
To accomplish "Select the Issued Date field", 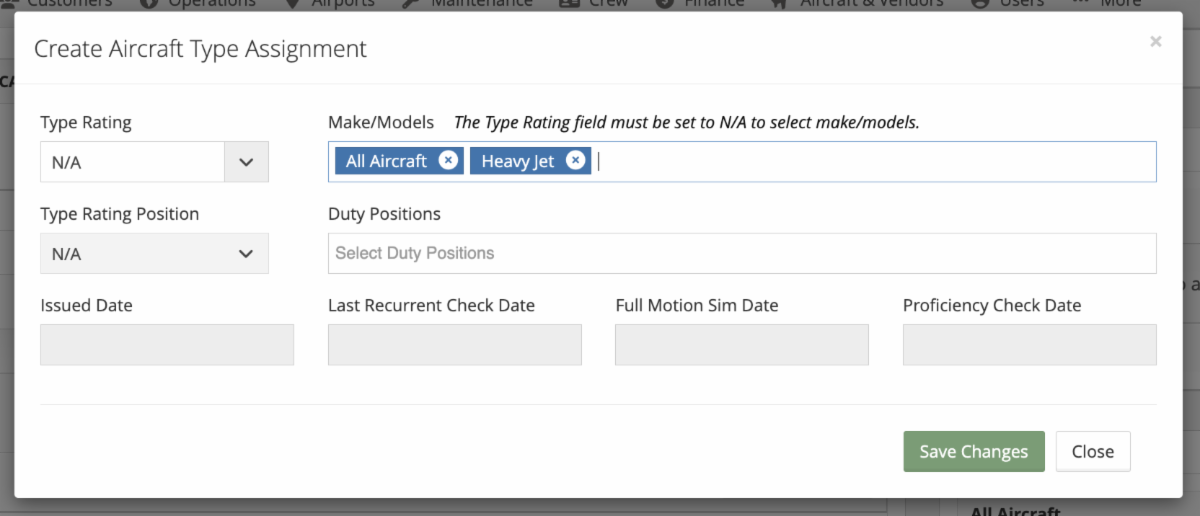I will pyautogui.click(x=167, y=345).
